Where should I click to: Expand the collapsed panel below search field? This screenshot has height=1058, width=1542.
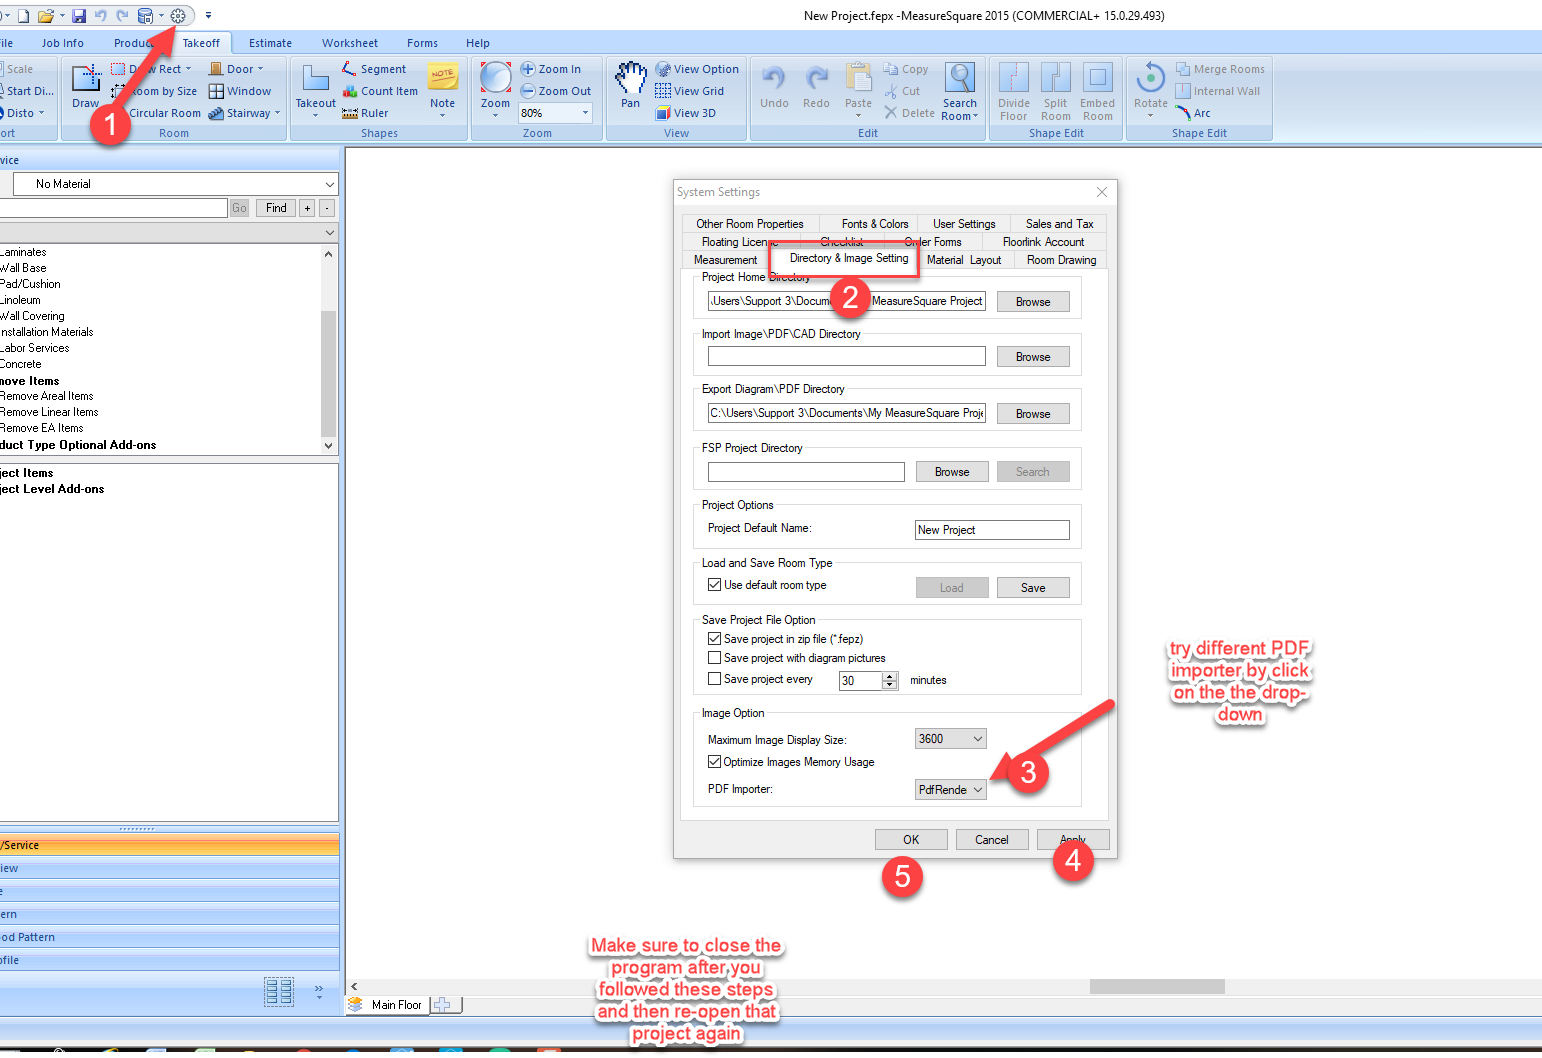pos(329,232)
